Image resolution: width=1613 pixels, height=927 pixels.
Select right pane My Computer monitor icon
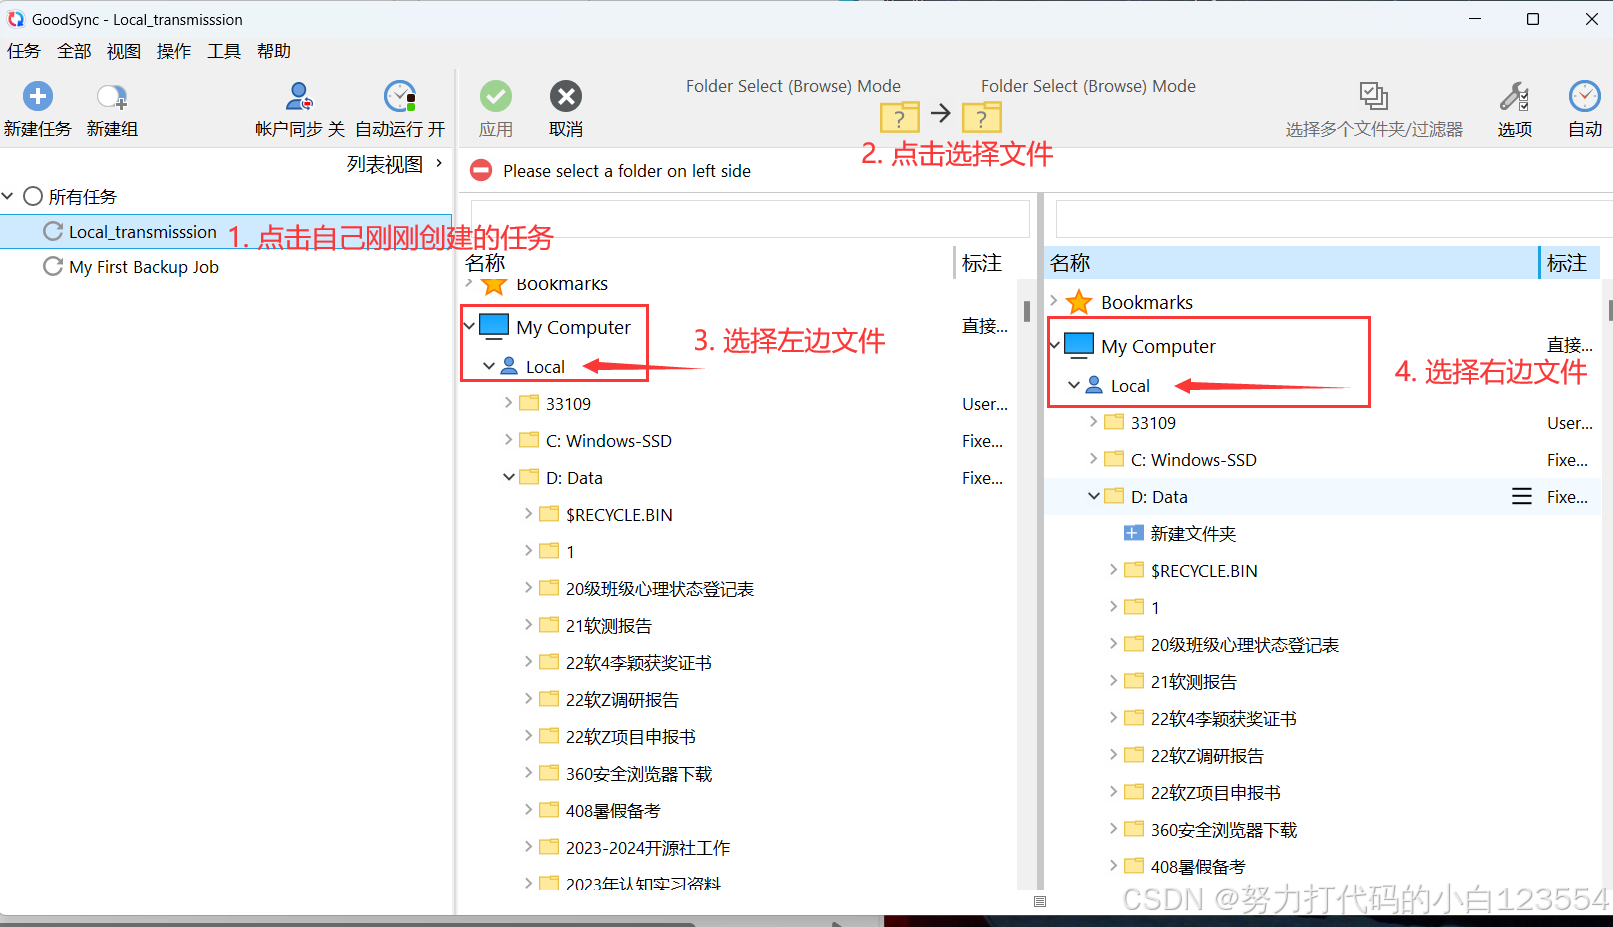point(1079,345)
